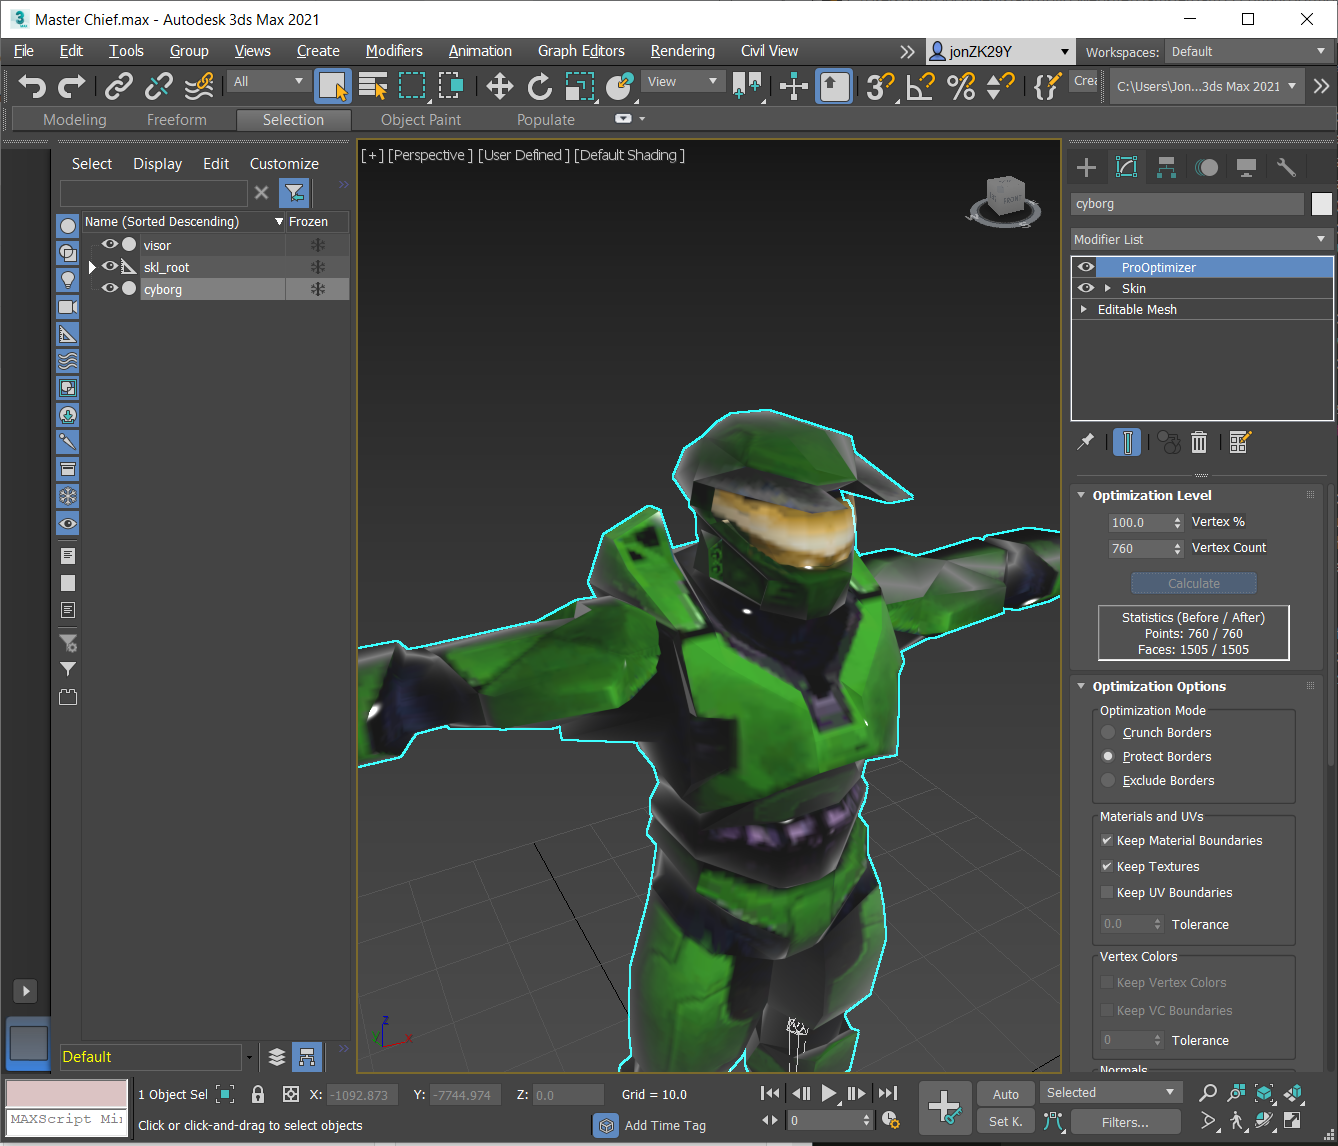Uncheck Keep Textures checkbox

pyautogui.click(x=1107, y=866)
